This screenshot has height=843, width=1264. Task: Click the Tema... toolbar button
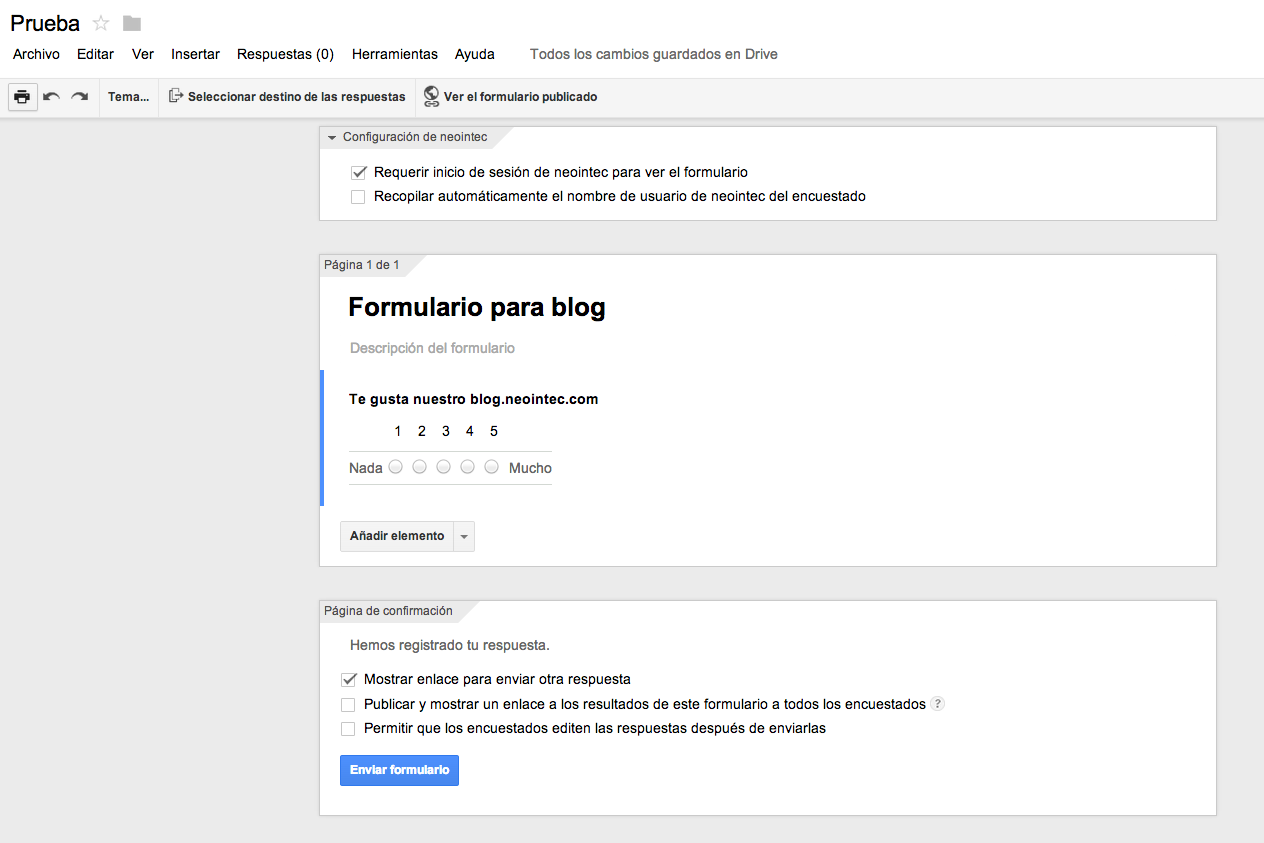pos(129,97)
